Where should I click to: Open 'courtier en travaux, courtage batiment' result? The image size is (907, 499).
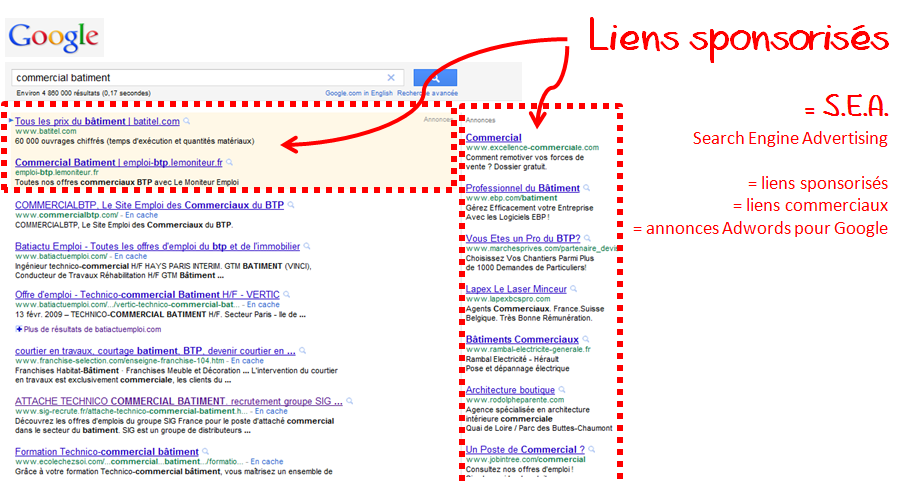[x=155, y=351]
